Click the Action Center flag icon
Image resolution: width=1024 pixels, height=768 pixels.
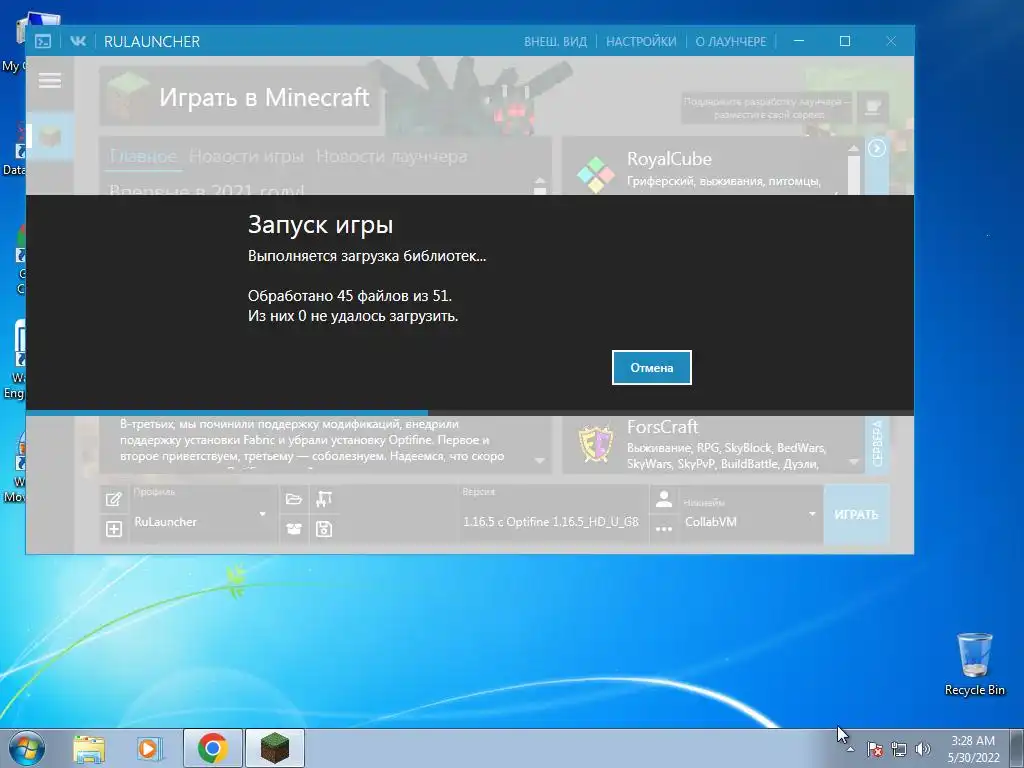pos(874,749)
